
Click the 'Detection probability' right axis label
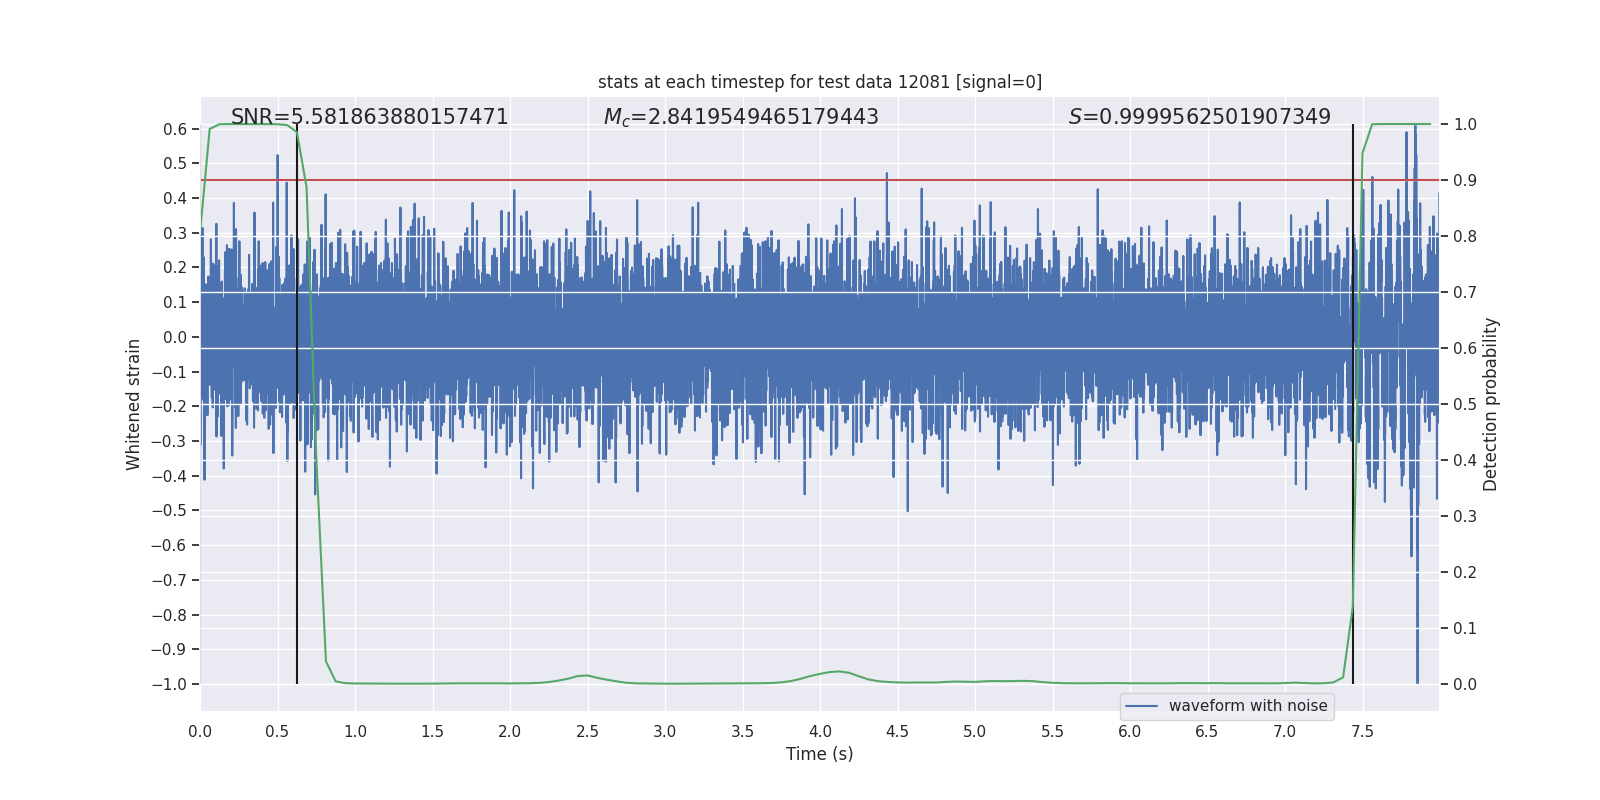click(x=1491, y=404)
